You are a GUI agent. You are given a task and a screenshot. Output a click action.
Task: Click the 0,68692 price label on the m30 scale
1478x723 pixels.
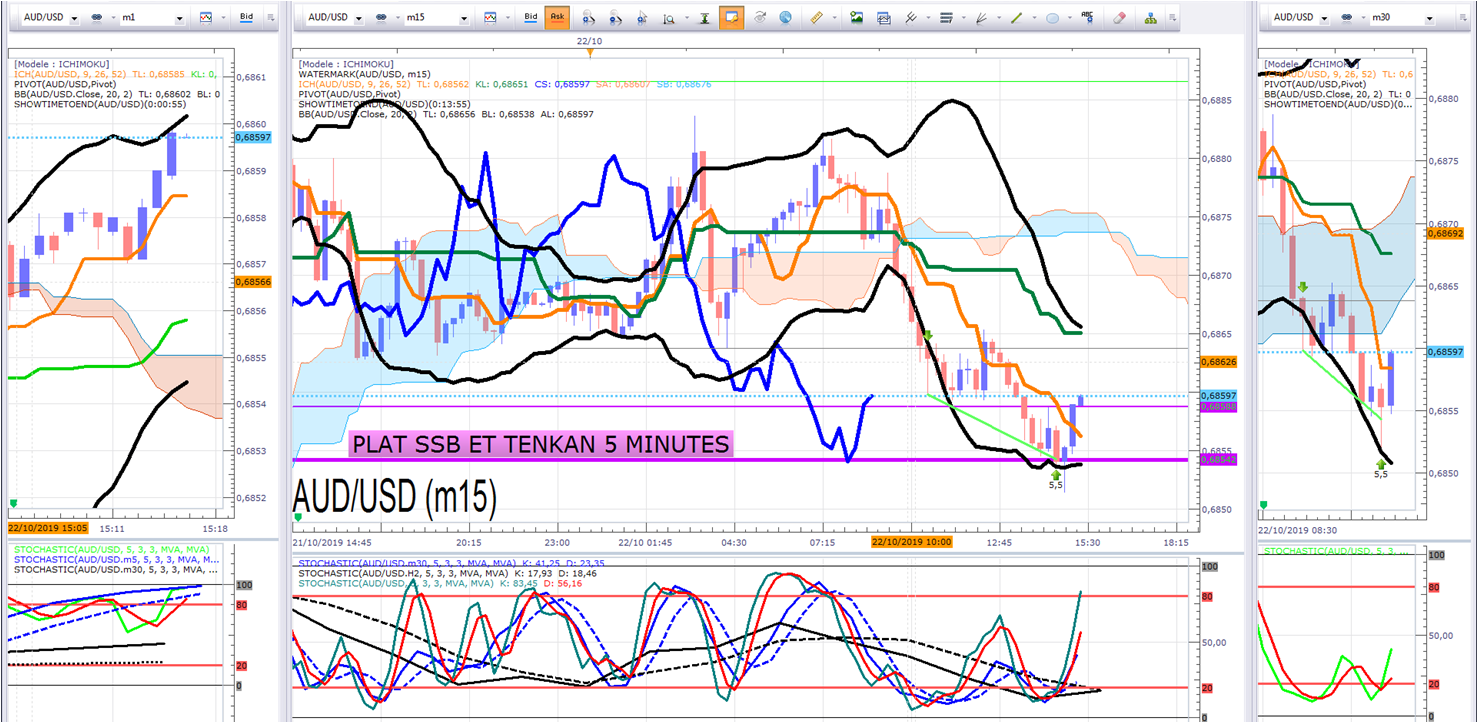click(1447, 233)
